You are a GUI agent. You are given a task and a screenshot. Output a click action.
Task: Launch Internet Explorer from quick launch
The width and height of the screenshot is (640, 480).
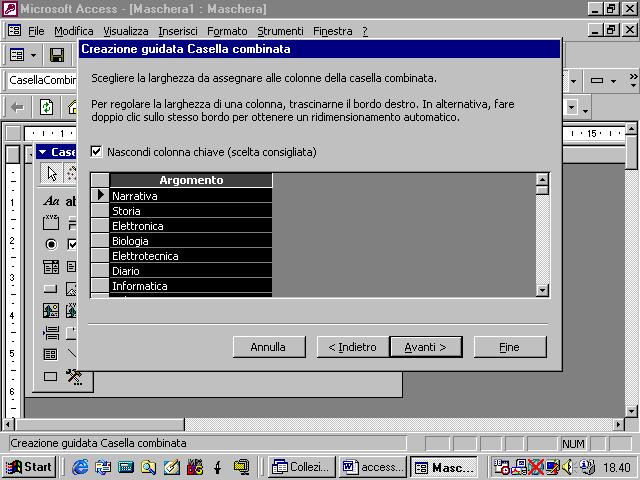[80, 467]
